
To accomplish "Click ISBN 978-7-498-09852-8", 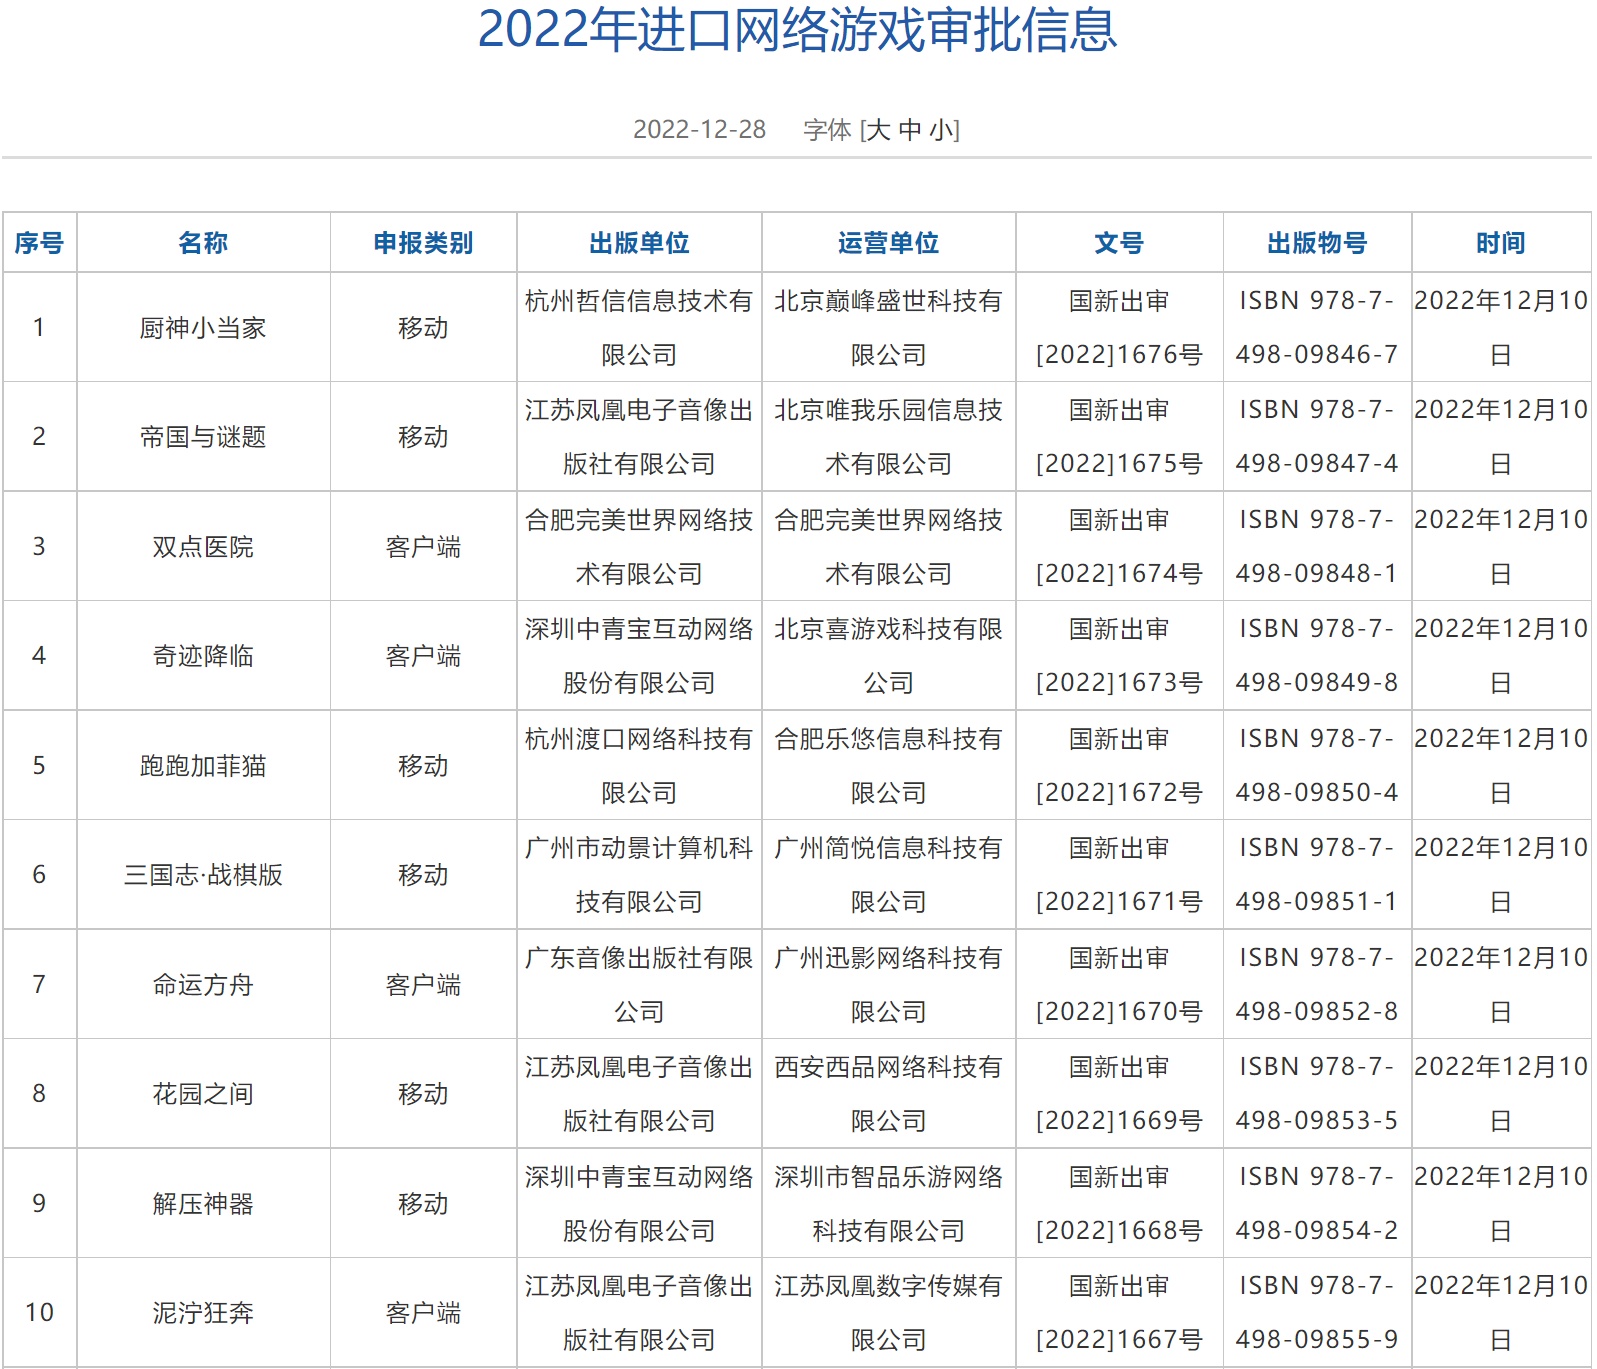I will 1317,985.
